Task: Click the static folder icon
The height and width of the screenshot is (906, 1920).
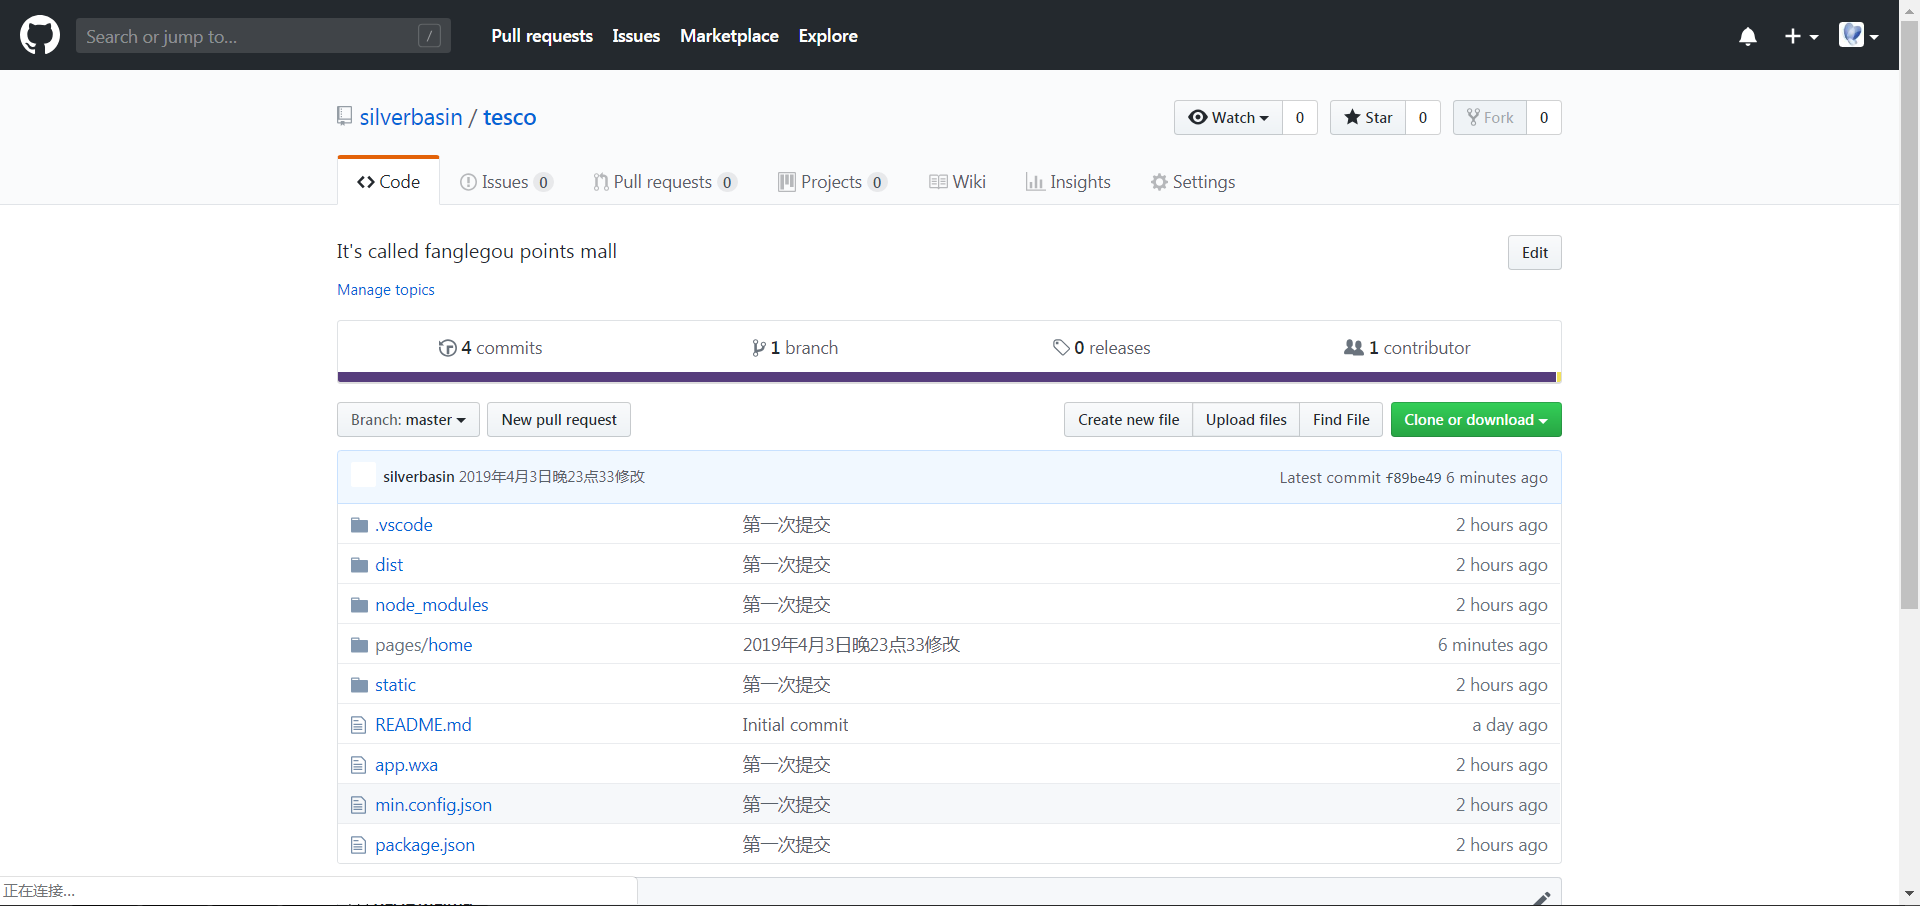Action: pos(360,685)
